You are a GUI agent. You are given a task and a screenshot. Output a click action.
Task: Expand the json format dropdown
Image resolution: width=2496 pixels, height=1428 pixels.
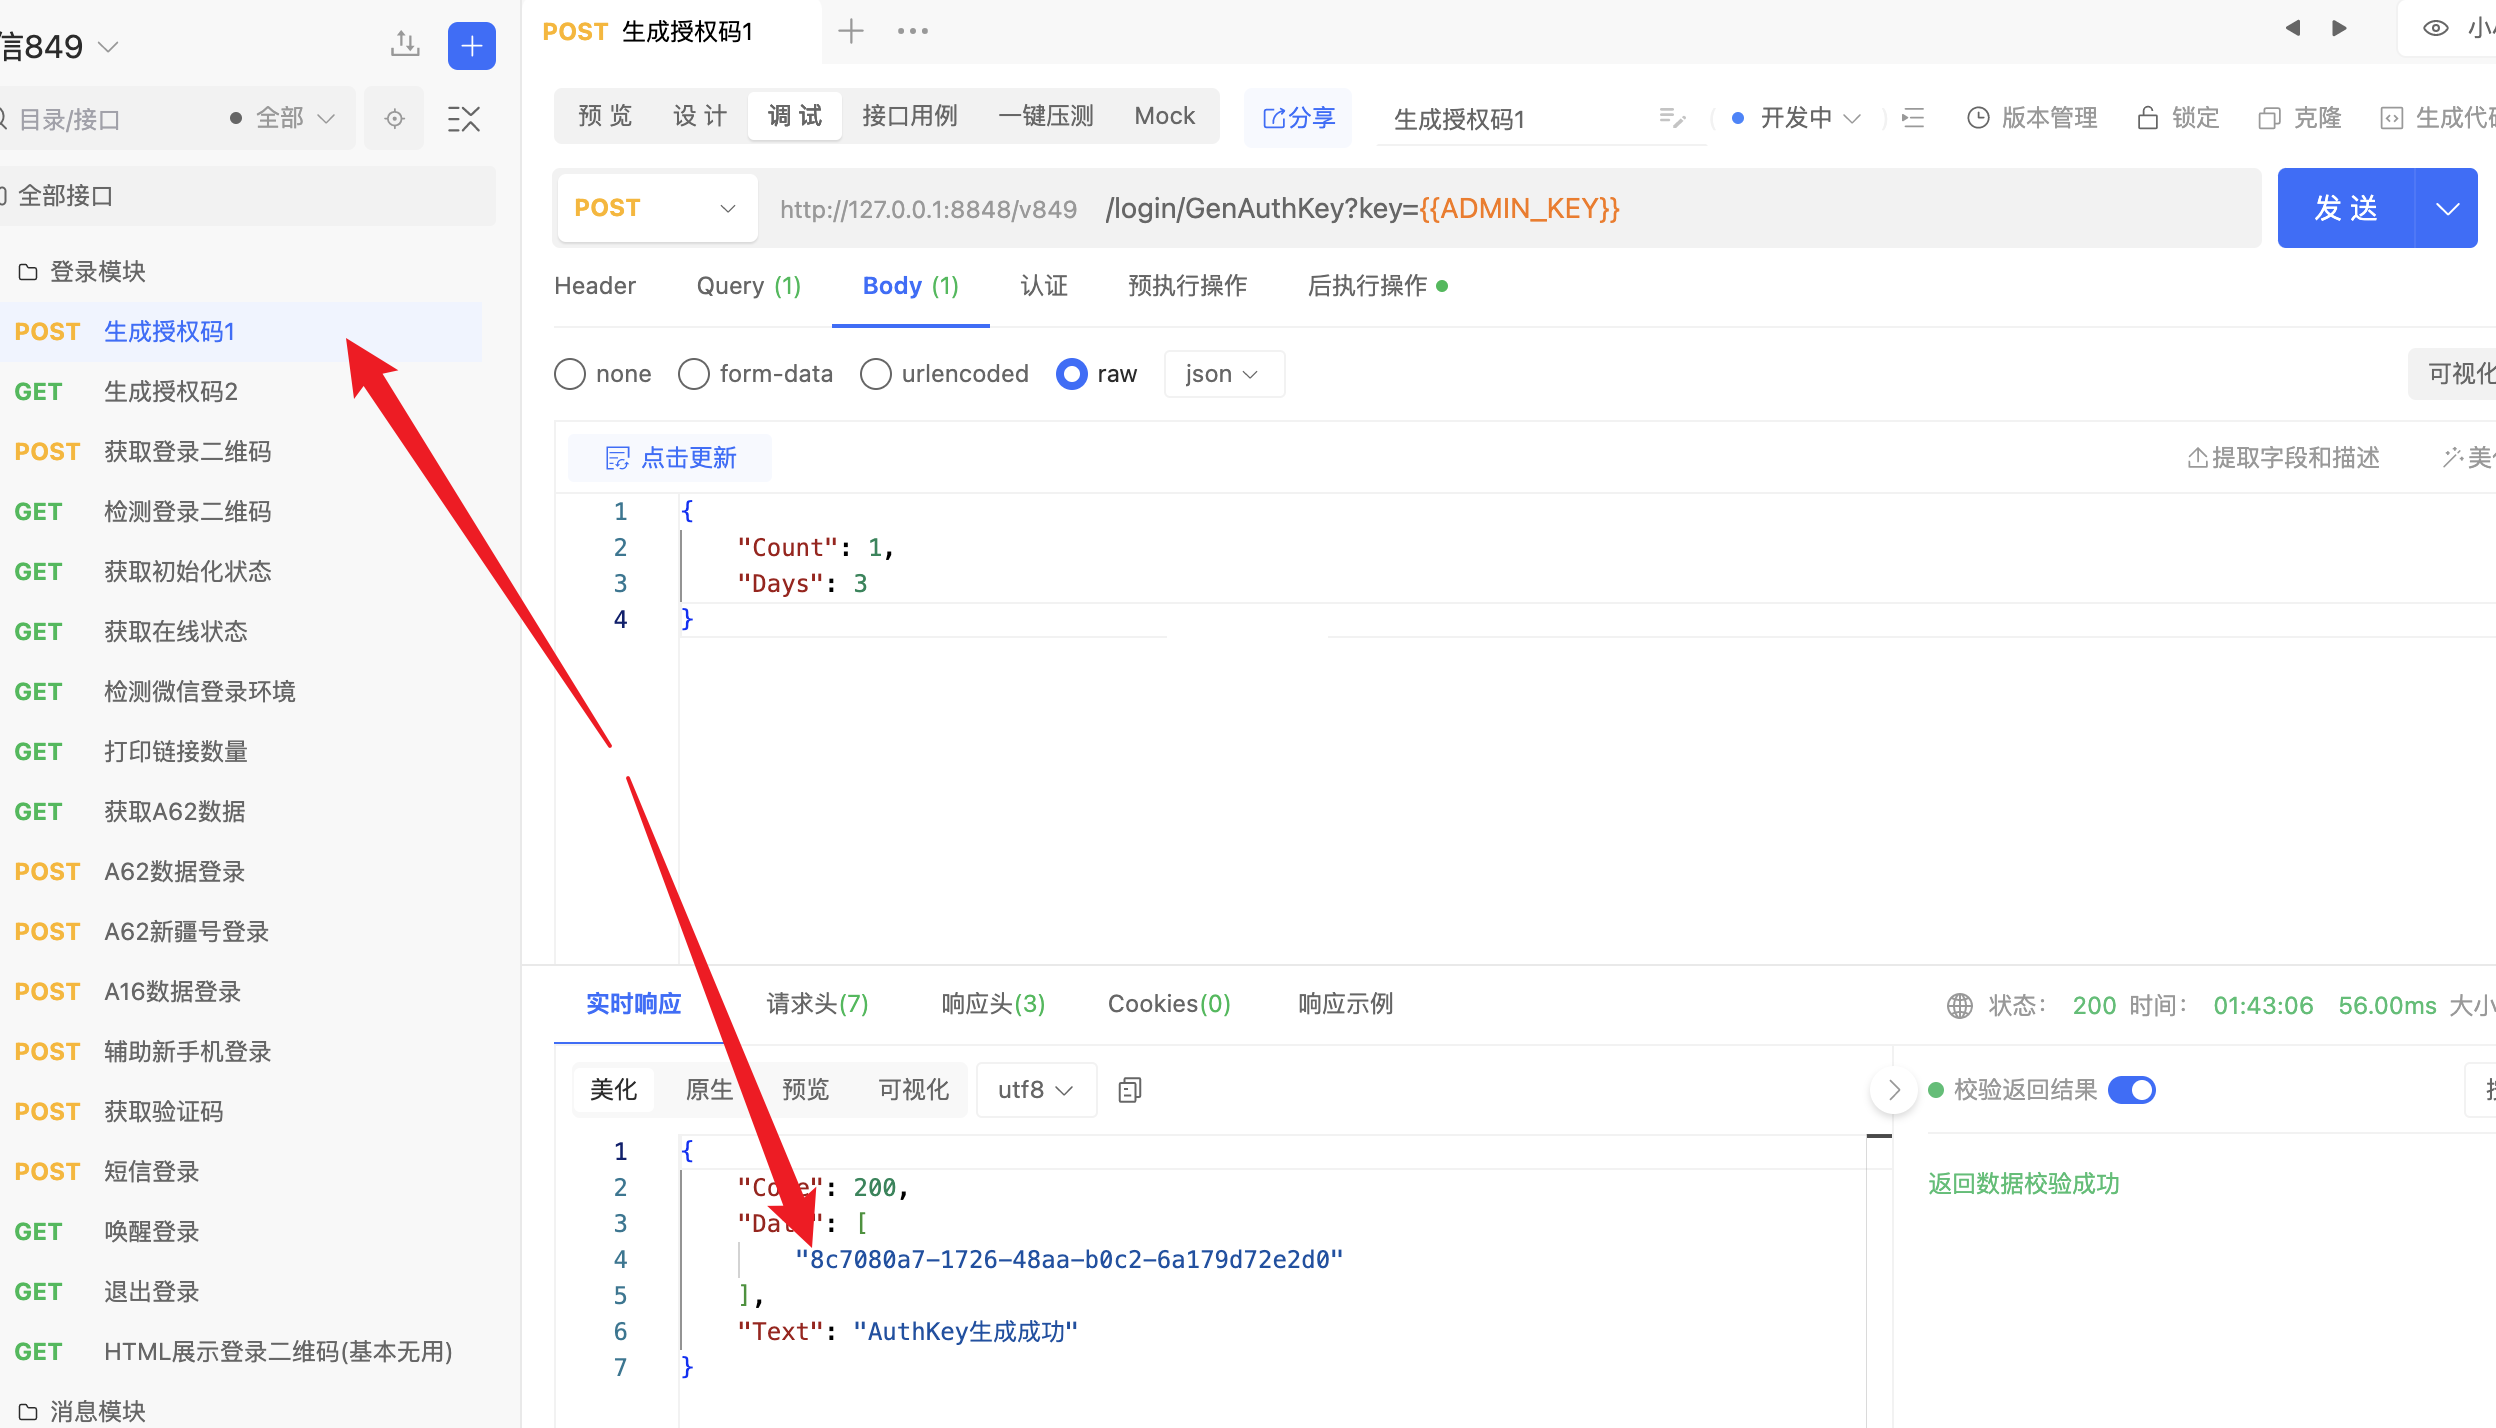coord(1223,374)
